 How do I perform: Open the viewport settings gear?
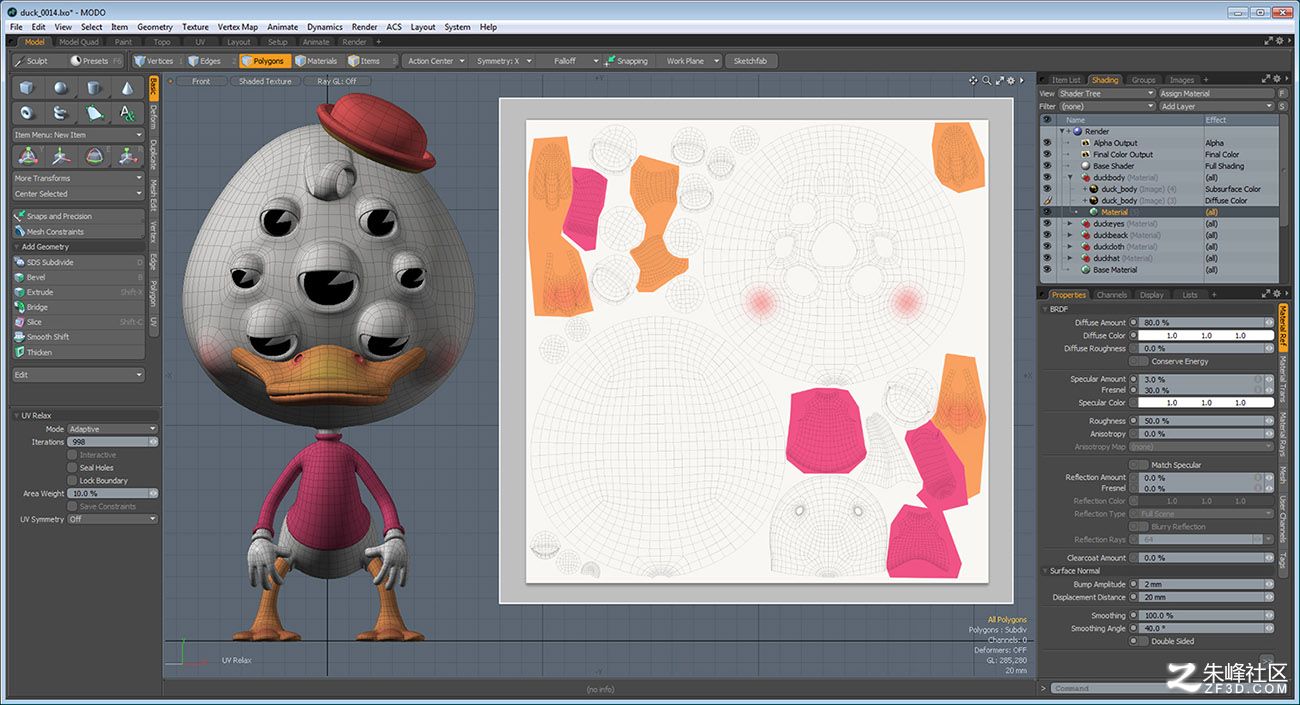pos(1010,80)
